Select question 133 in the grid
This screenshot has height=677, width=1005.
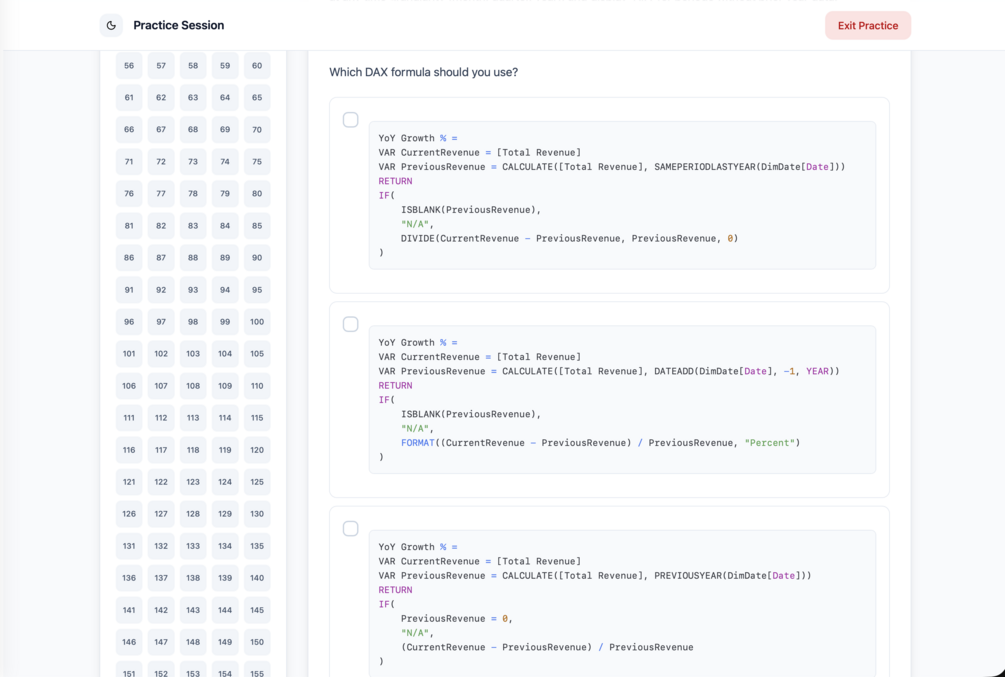(x=193, y=546)
